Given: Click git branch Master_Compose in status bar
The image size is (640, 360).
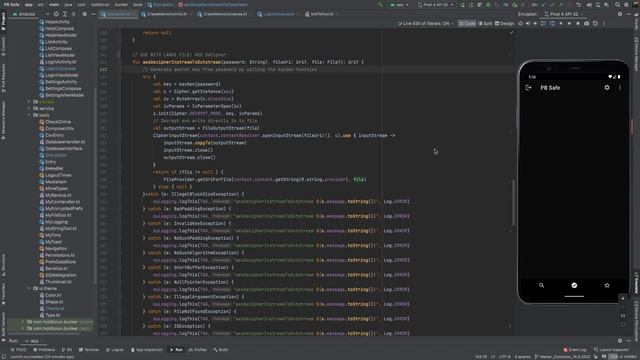Looking at the screenshot, I should click(x=562, y=357).
